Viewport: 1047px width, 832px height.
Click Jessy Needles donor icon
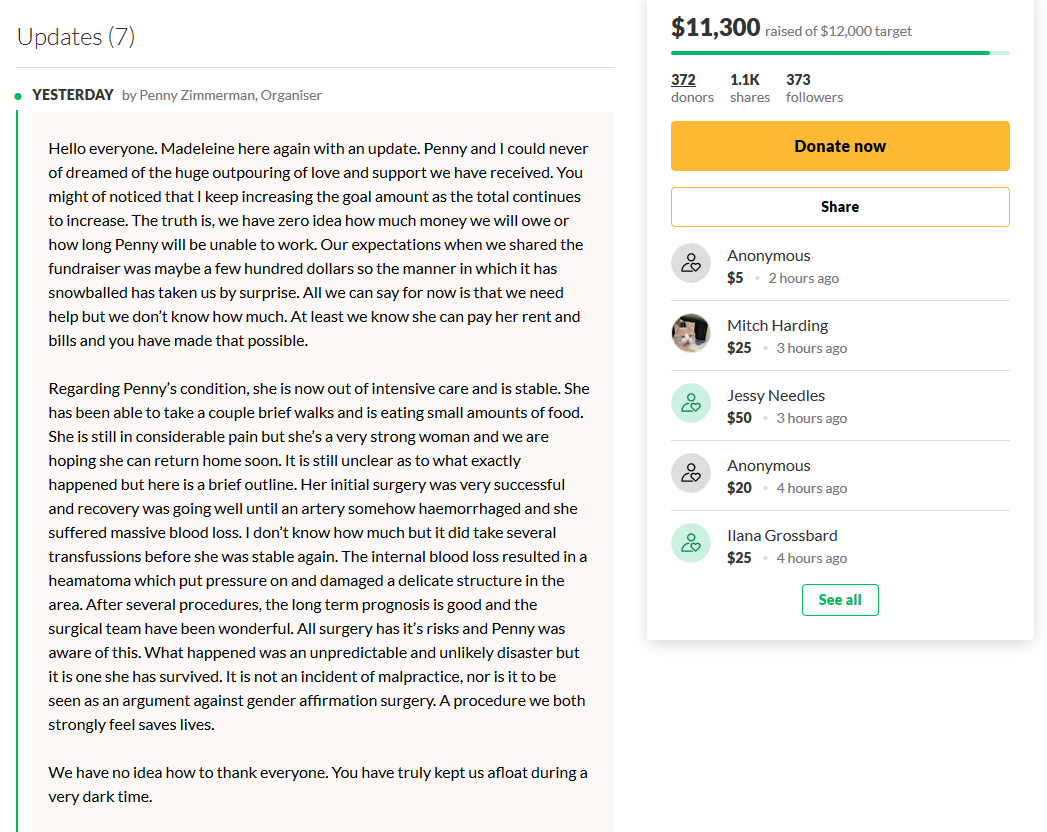coord(690,403)
